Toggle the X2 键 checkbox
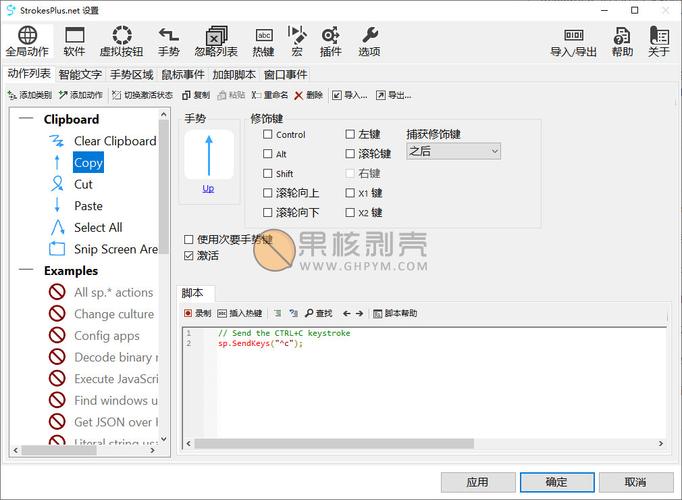Screen dimensions: 682x500 (350, 212)
